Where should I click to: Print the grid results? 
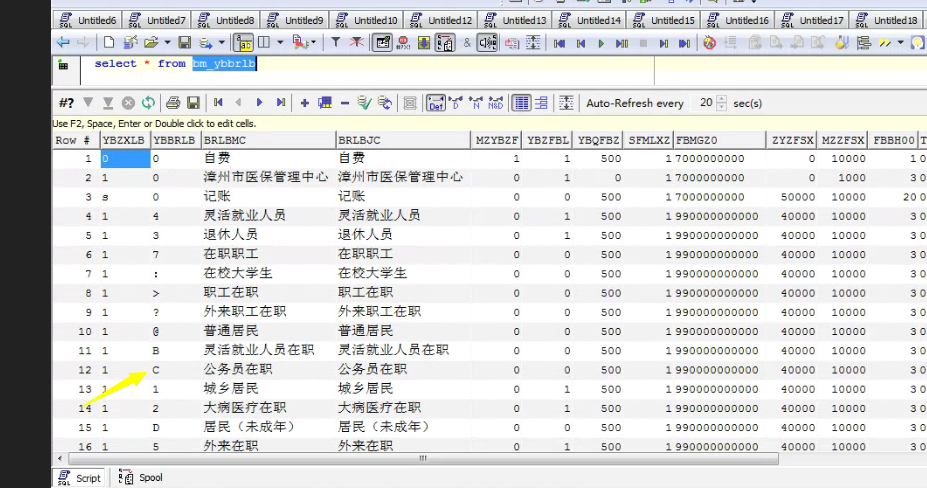[173, 103]
